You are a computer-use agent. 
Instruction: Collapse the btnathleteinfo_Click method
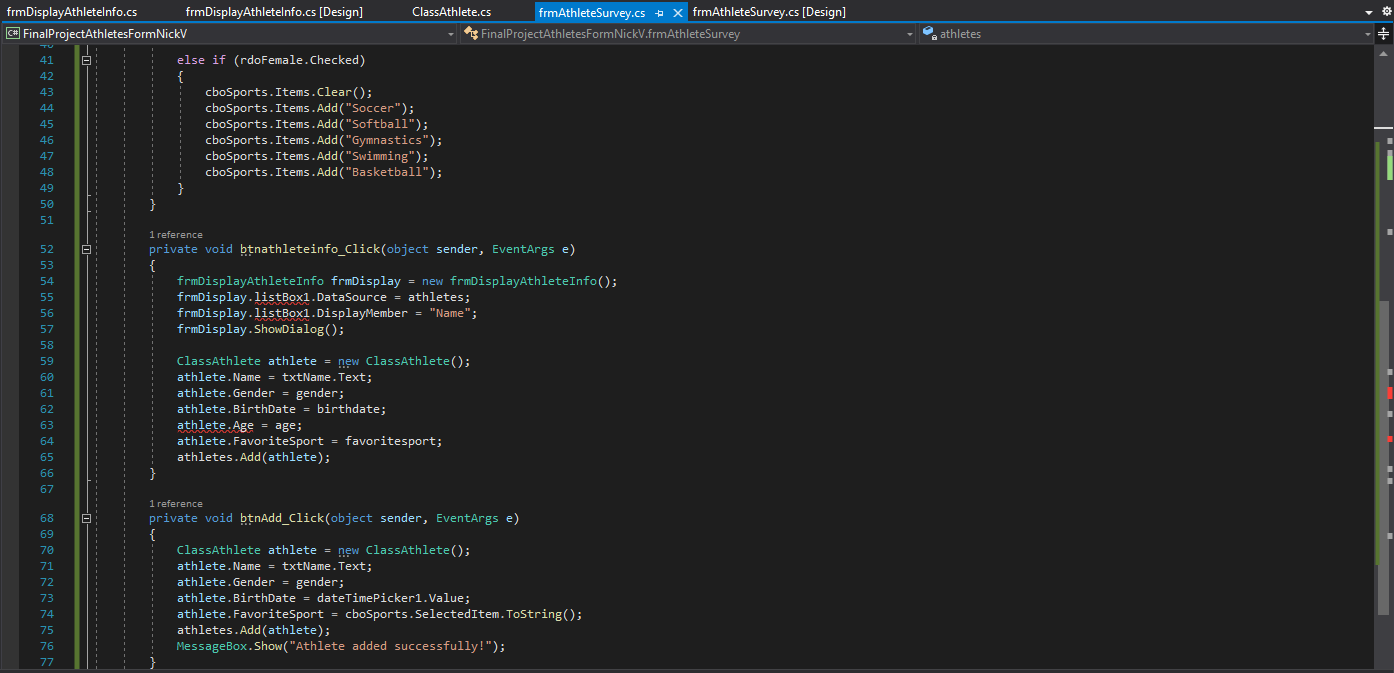point(86,249)
